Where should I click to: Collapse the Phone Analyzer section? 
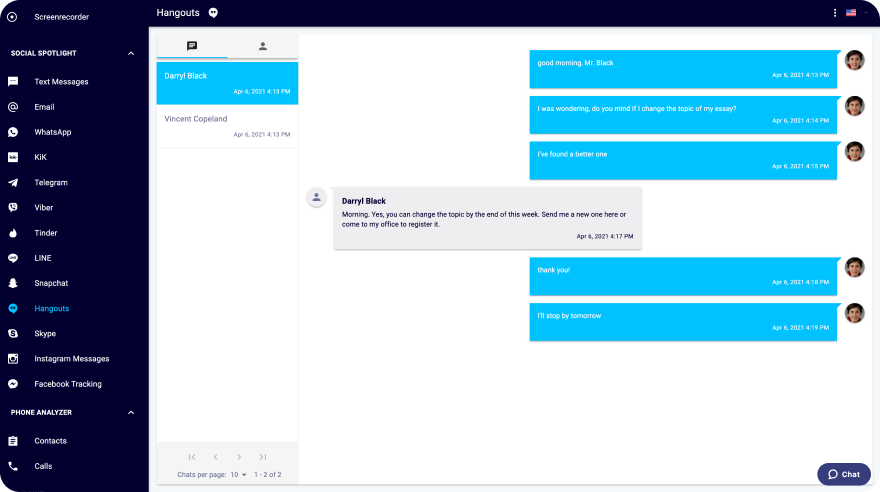click(x=131, y=412)
